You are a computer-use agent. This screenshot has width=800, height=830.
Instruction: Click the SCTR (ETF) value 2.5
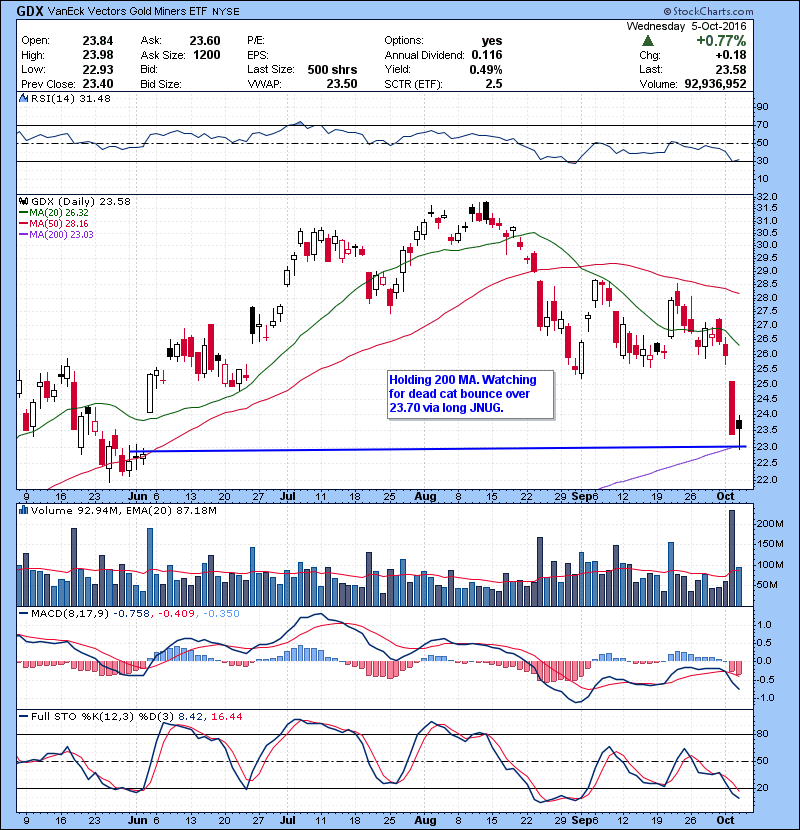coord(494,84)
